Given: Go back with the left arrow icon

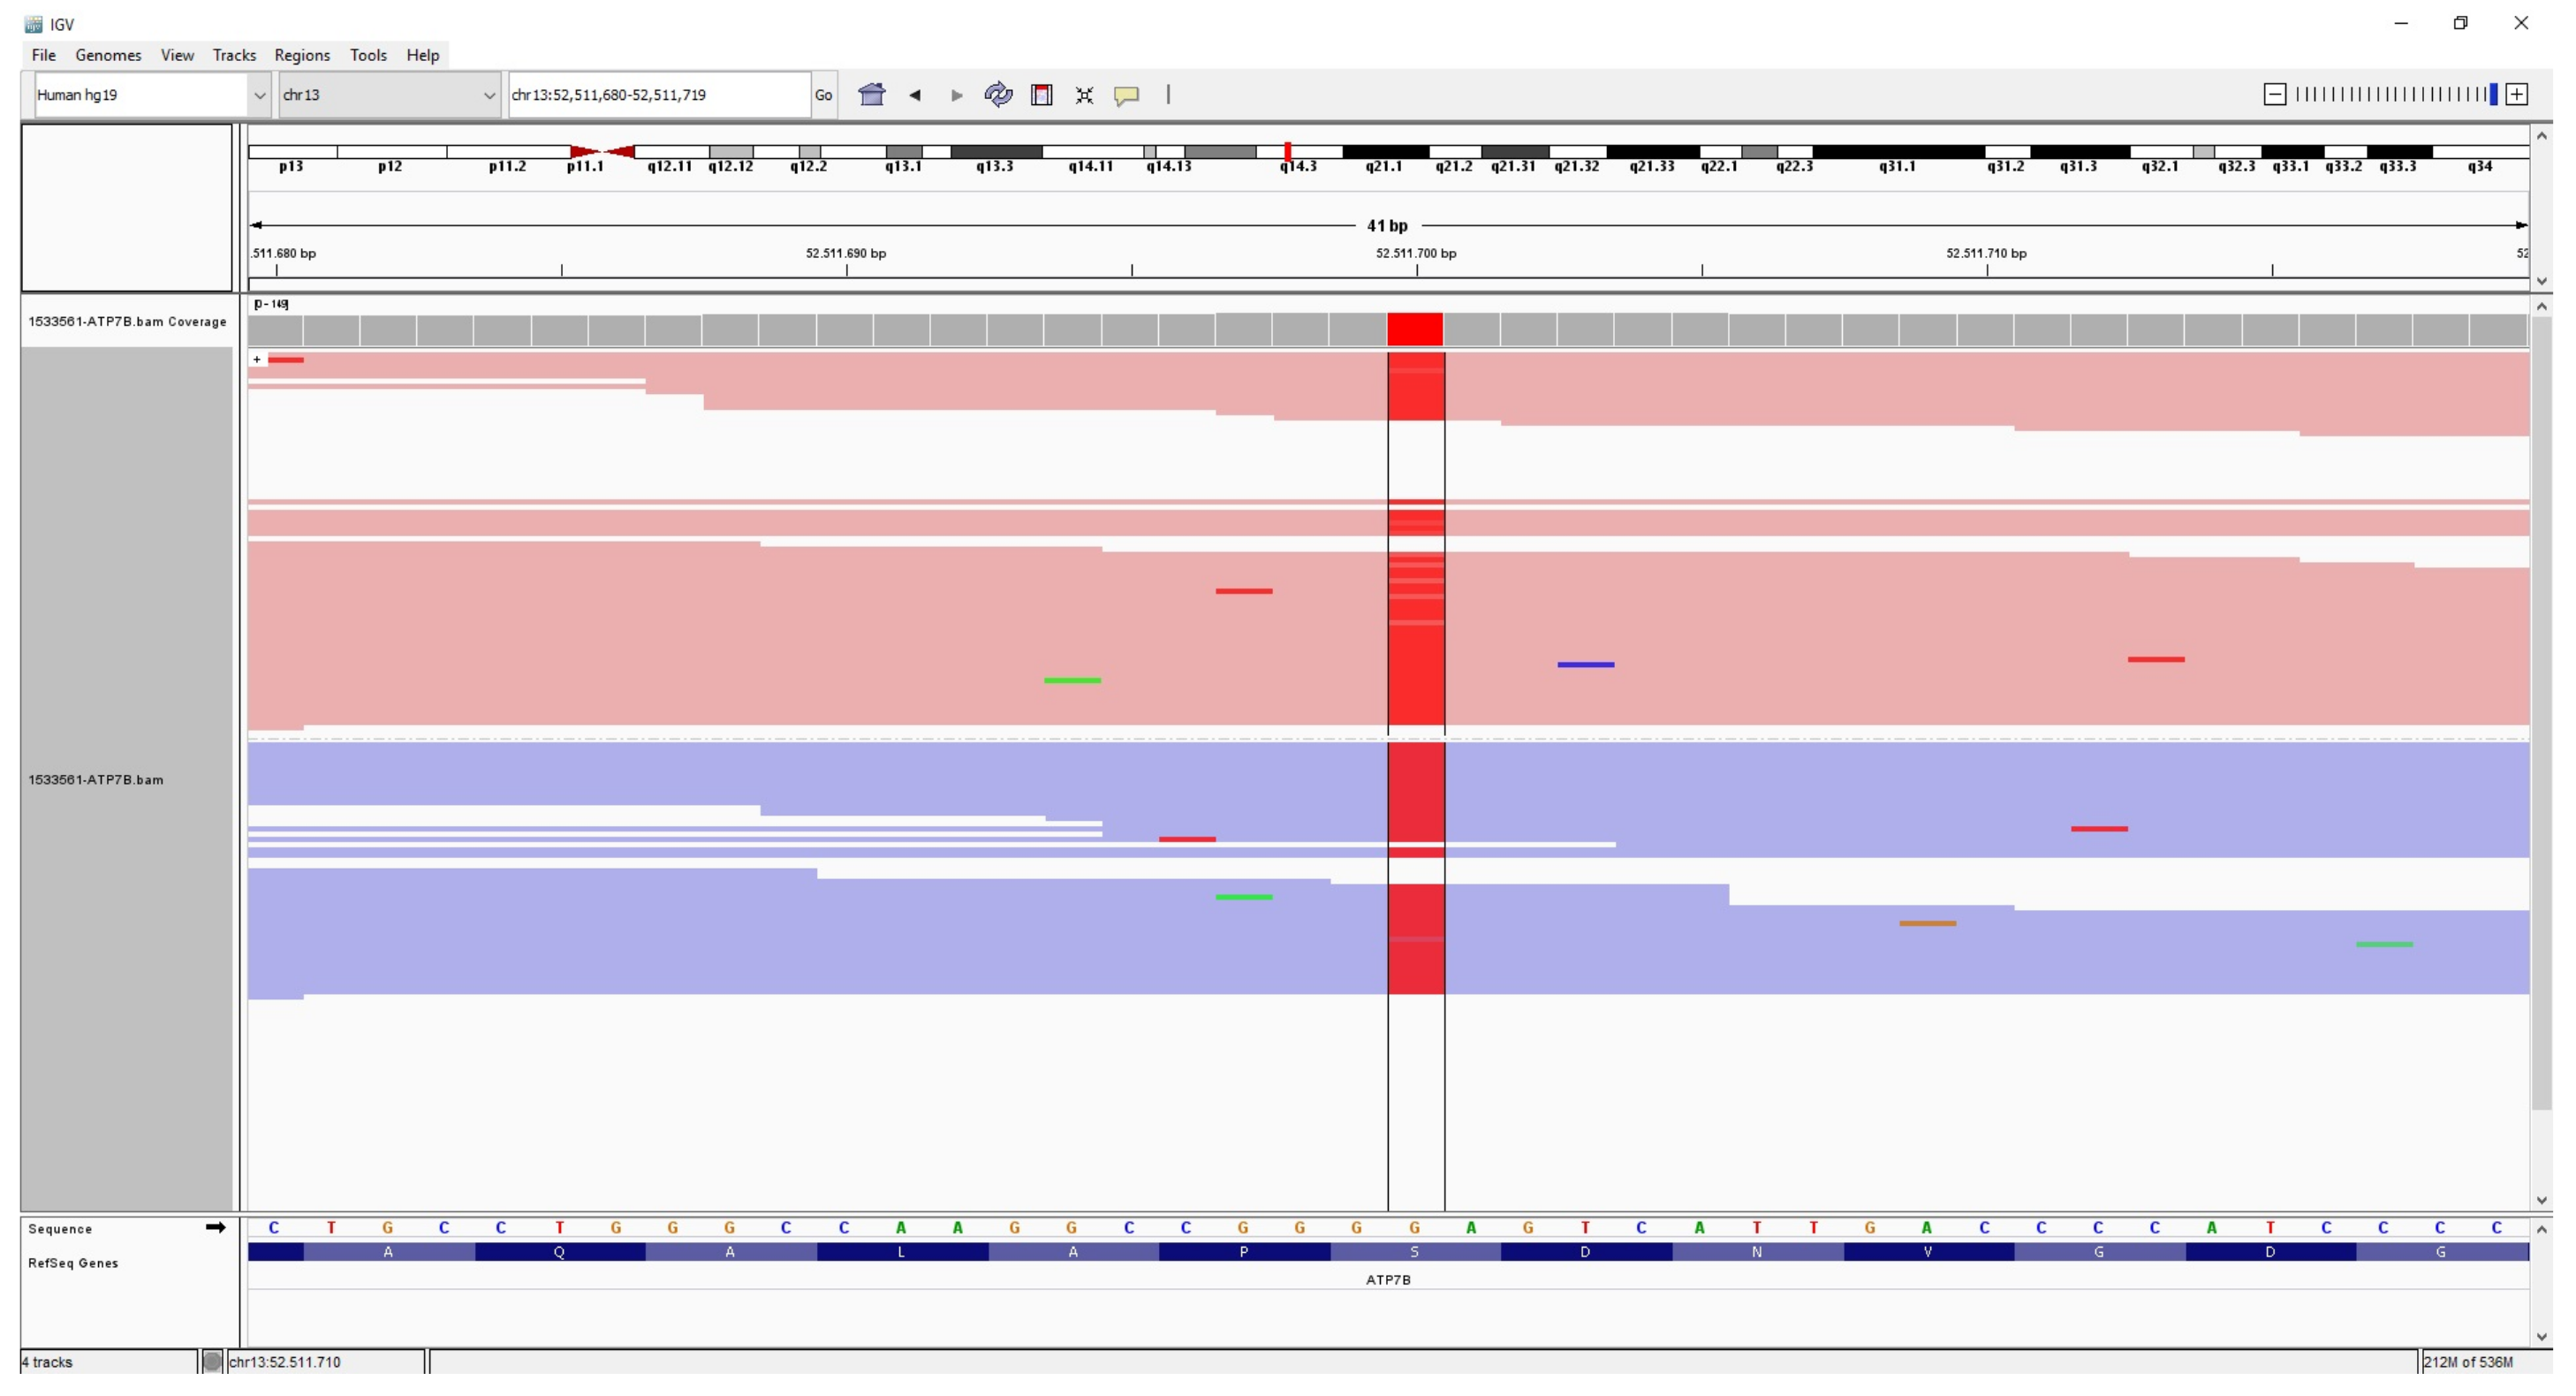Looking at the screenshot, I should point(914,95).
